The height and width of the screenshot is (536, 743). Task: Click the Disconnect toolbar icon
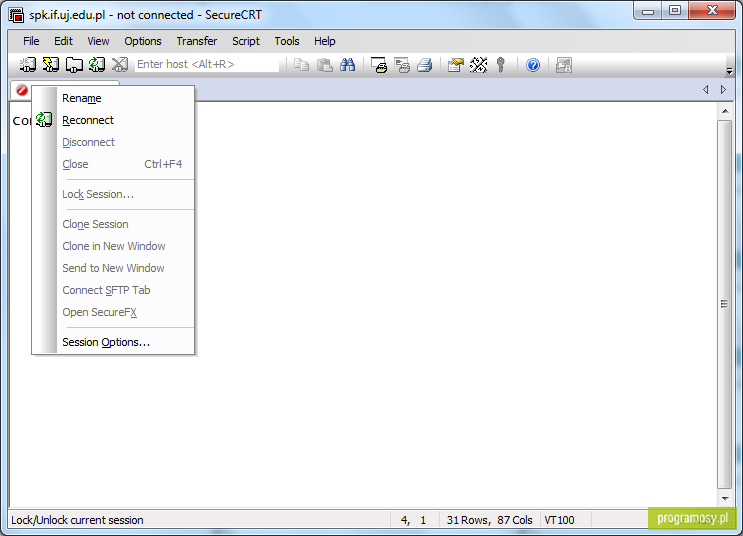(x=120, y=64)
